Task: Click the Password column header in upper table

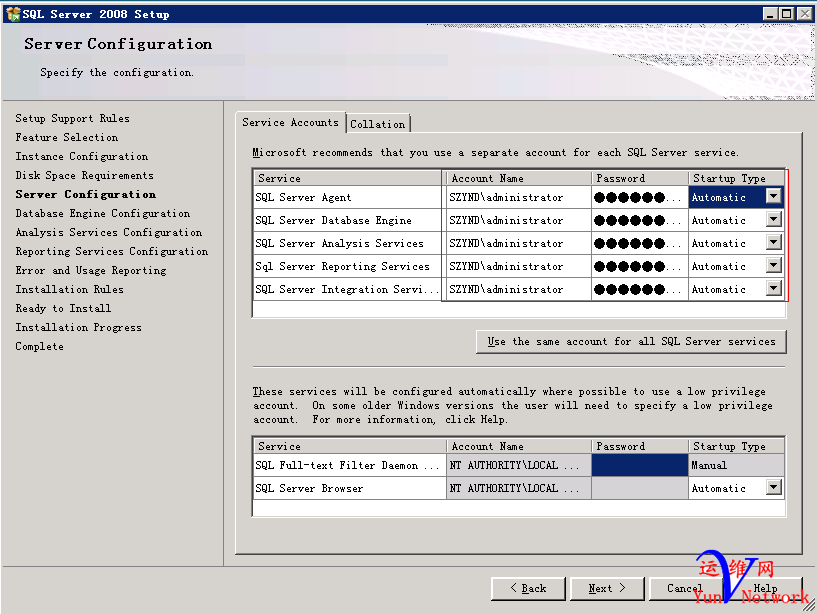Action: (x=640, y=178)
